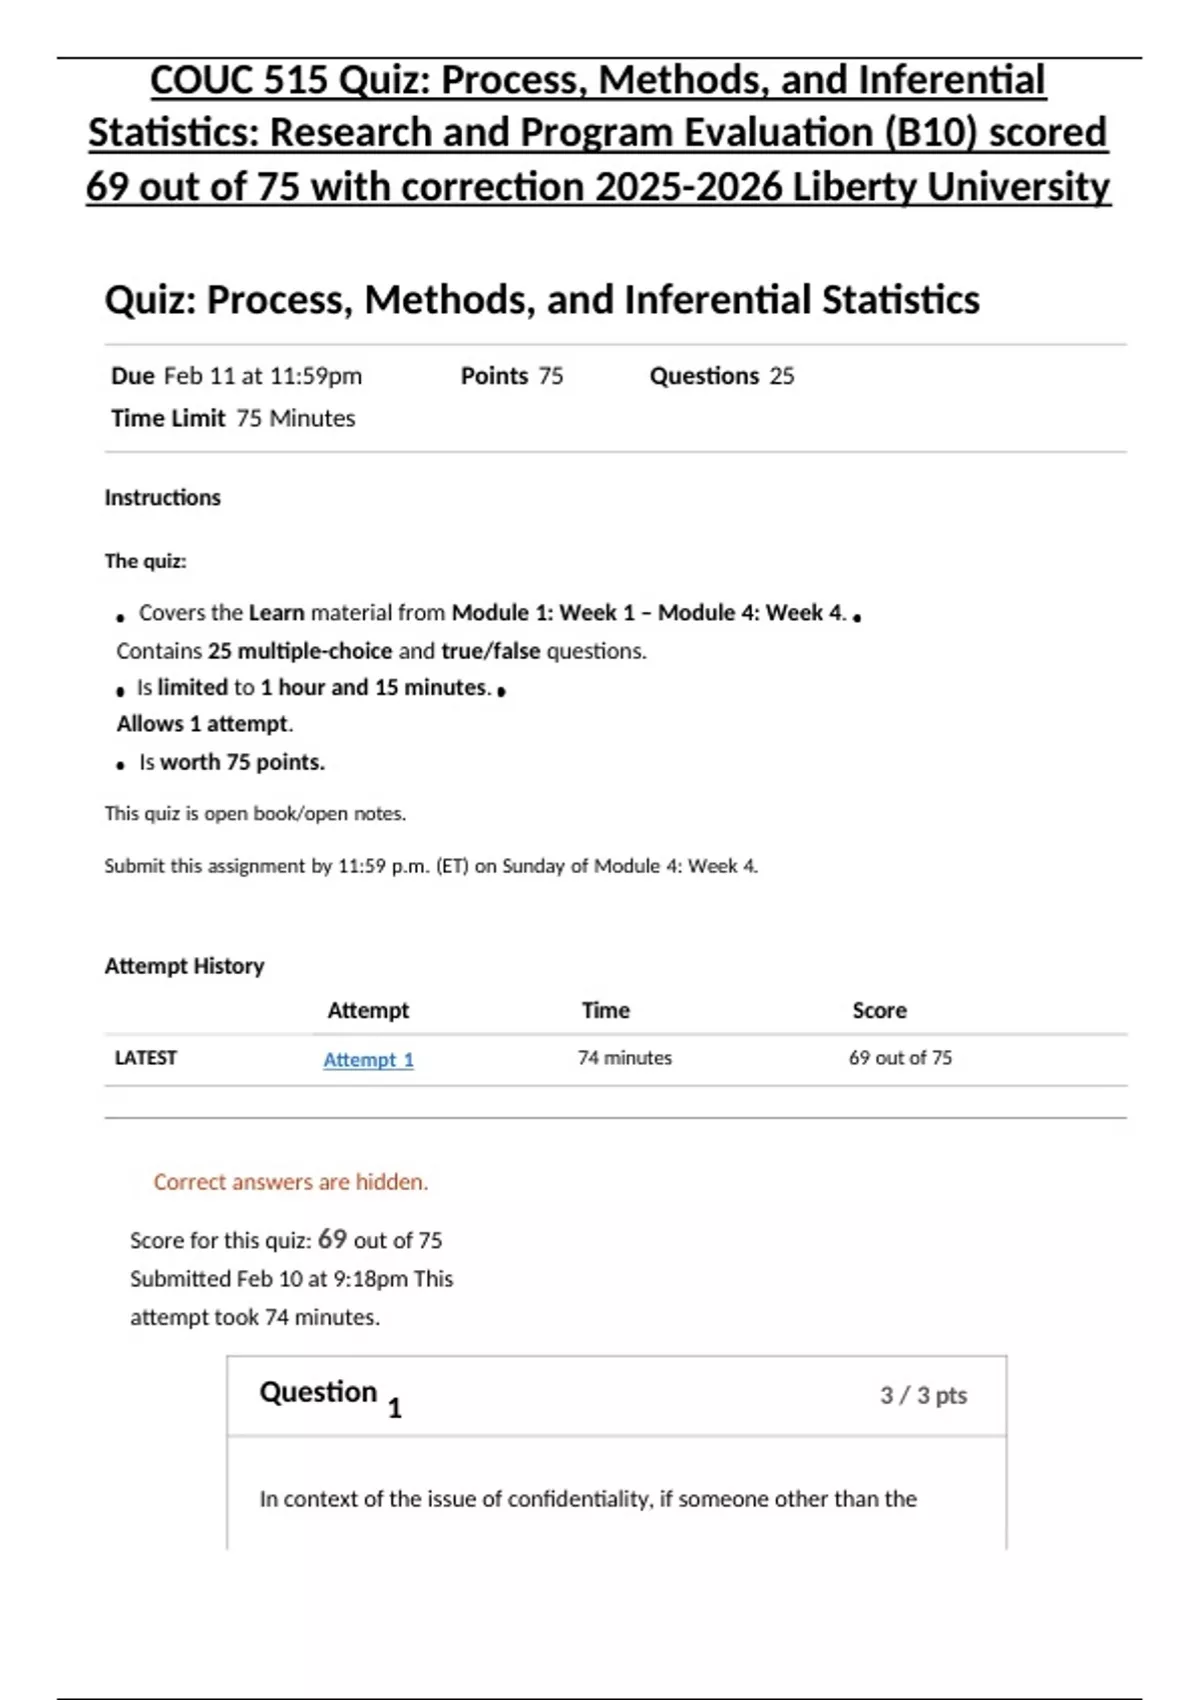Open the Attempt 1 link
This screenshot has width=1200, height=1700.
pos(368,1060)
